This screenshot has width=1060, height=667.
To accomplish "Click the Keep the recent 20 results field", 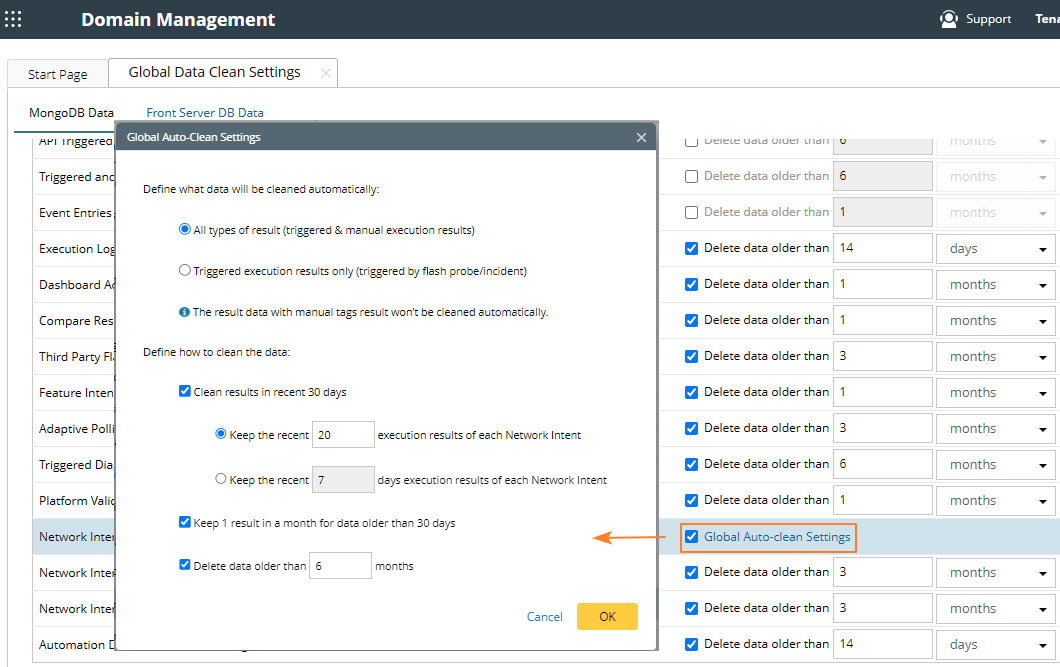I will [x=343, y=435].
